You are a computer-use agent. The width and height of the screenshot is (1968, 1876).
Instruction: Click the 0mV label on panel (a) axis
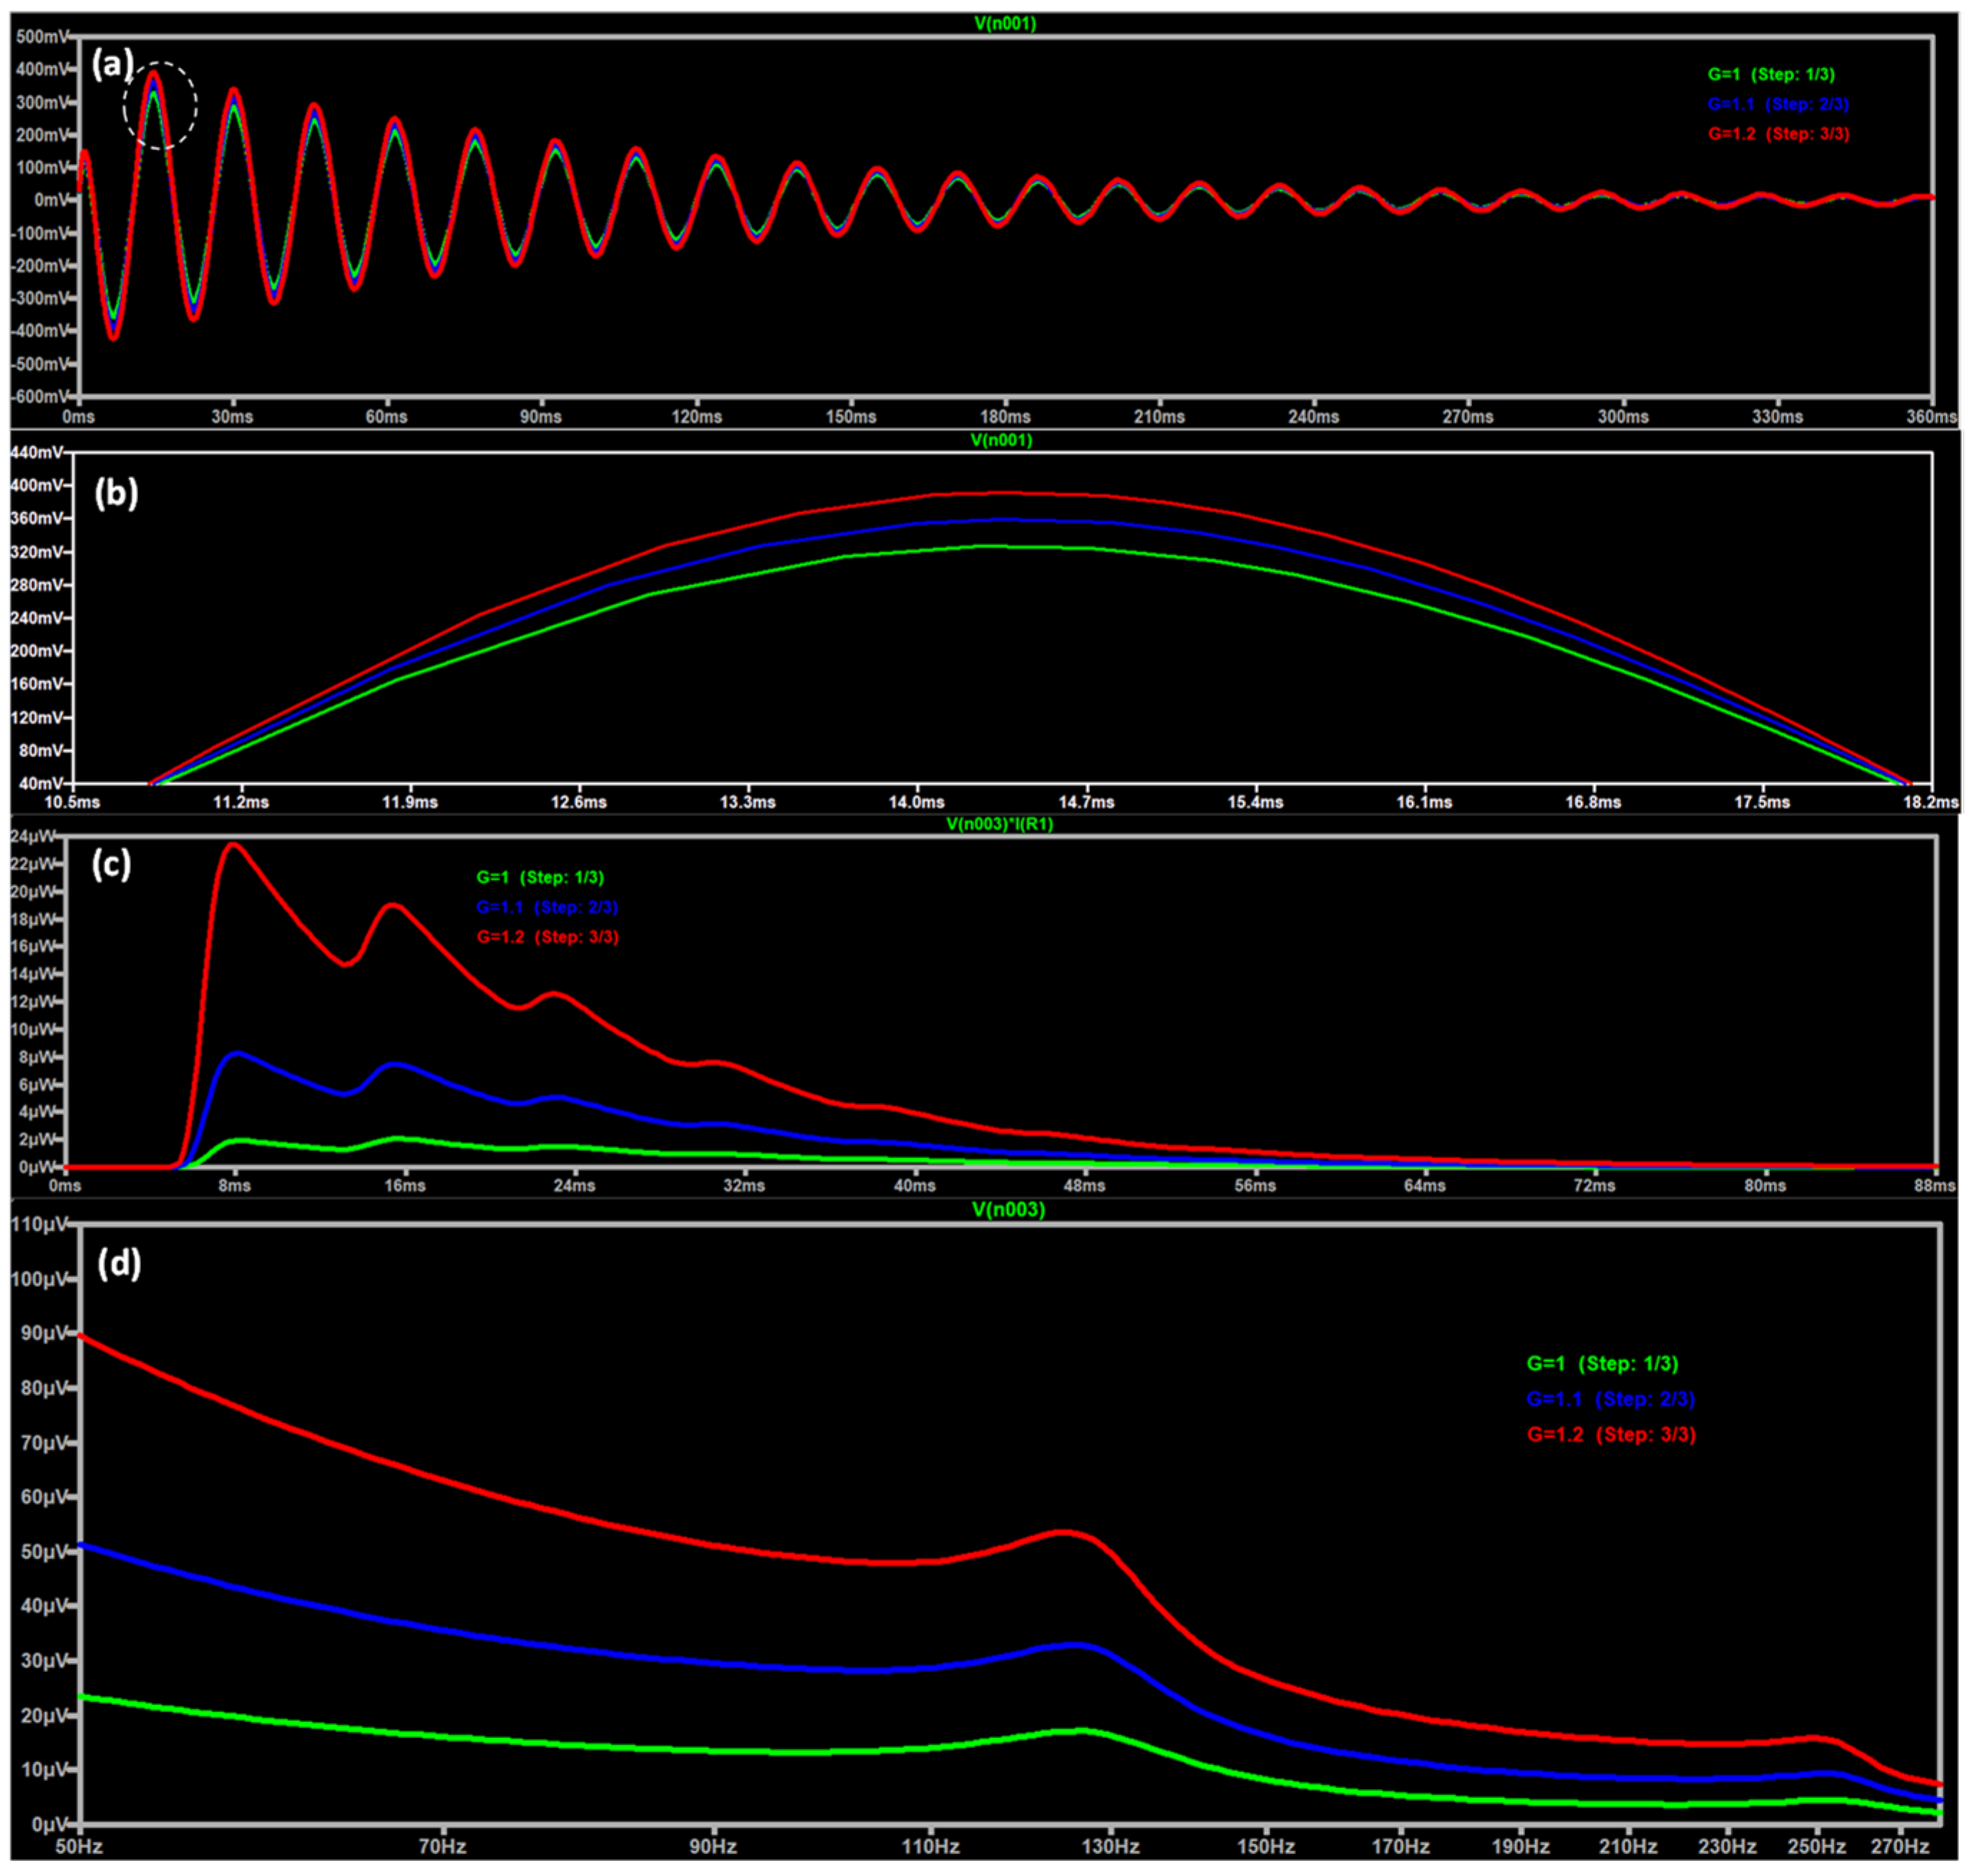[53, 200]
